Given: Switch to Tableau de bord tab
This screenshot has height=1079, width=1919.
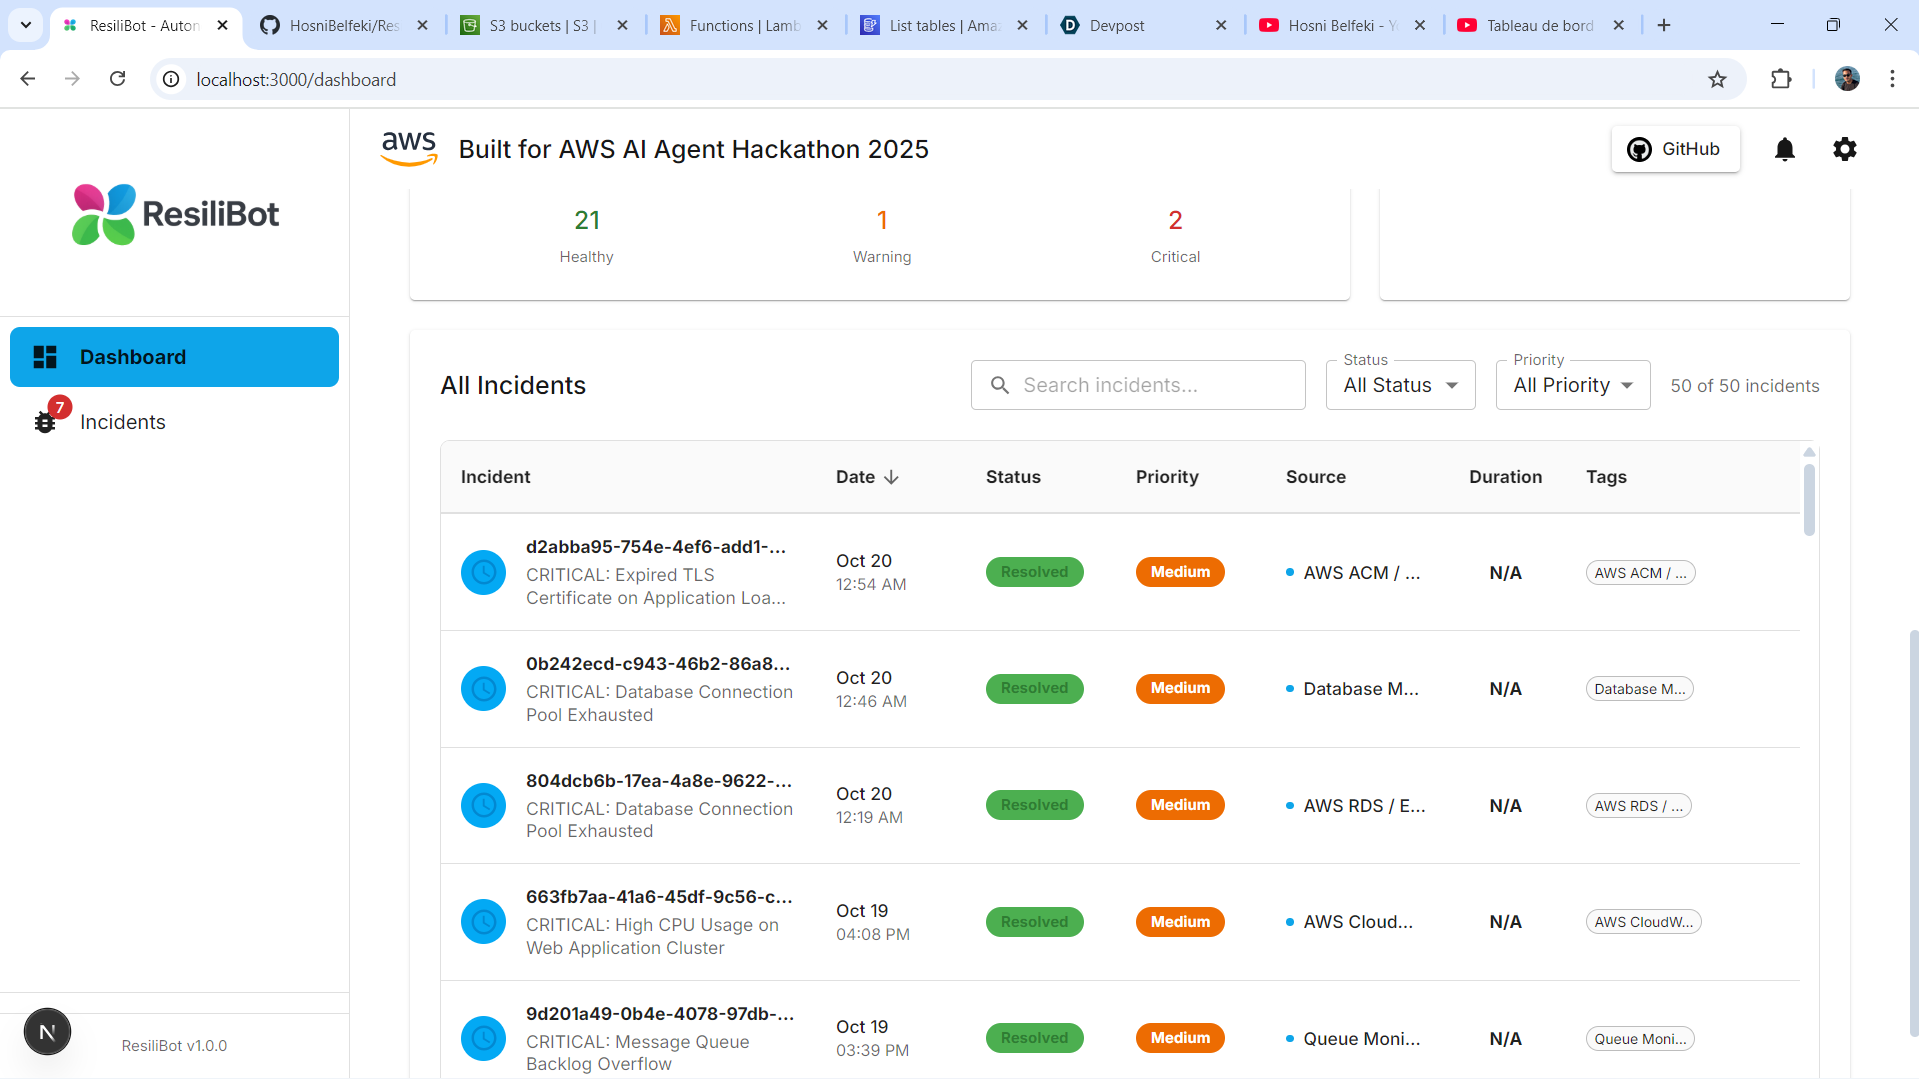Looking at the screenshot, I should pyautogui.click(x=1540, y=25).
